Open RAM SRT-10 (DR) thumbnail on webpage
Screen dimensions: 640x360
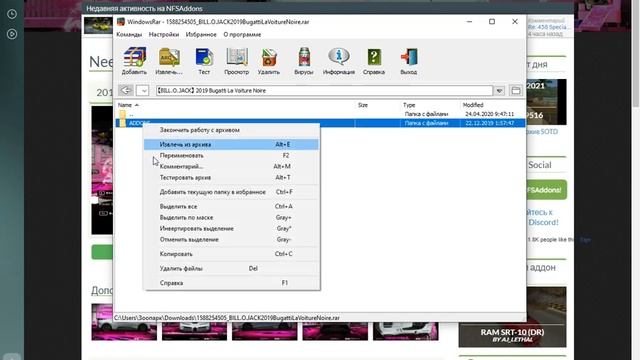pos(512,317)
